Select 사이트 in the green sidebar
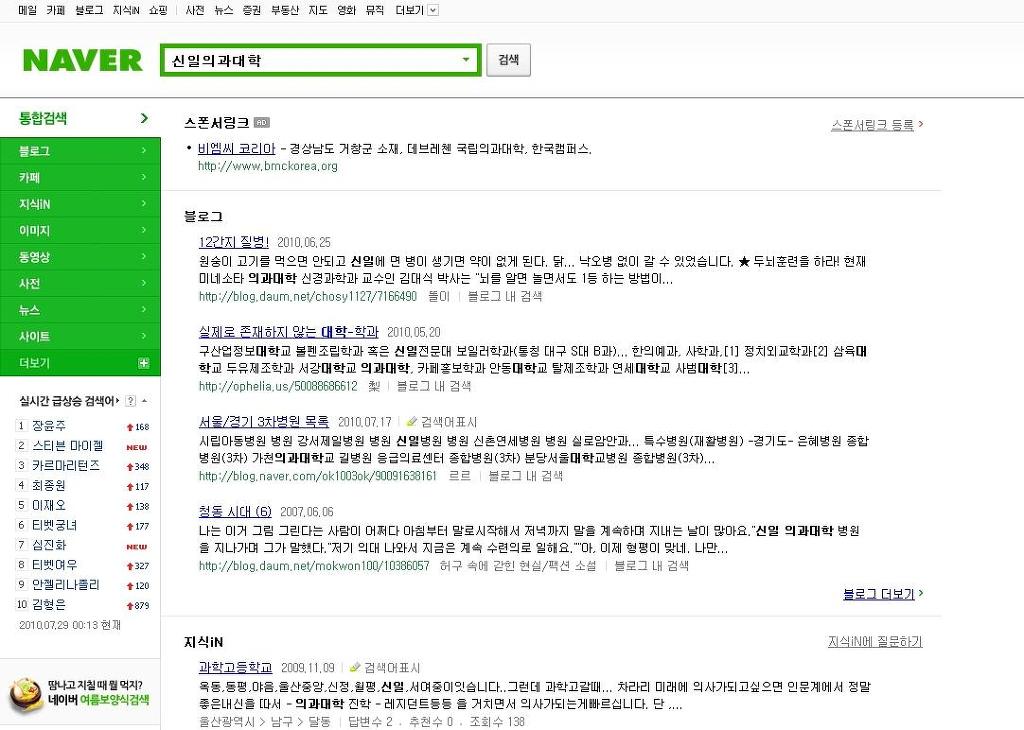This screenshot has height=730, width=1024. [80, 336]
